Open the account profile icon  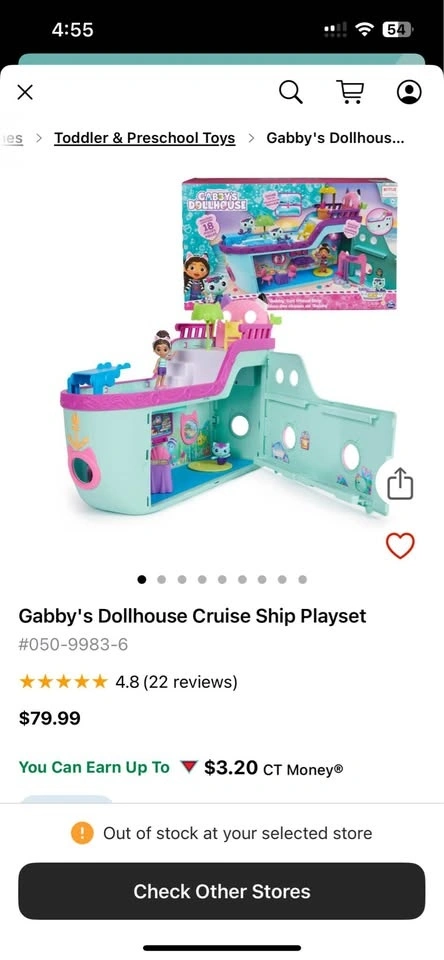pyautogui.click(x=409, y=92)
